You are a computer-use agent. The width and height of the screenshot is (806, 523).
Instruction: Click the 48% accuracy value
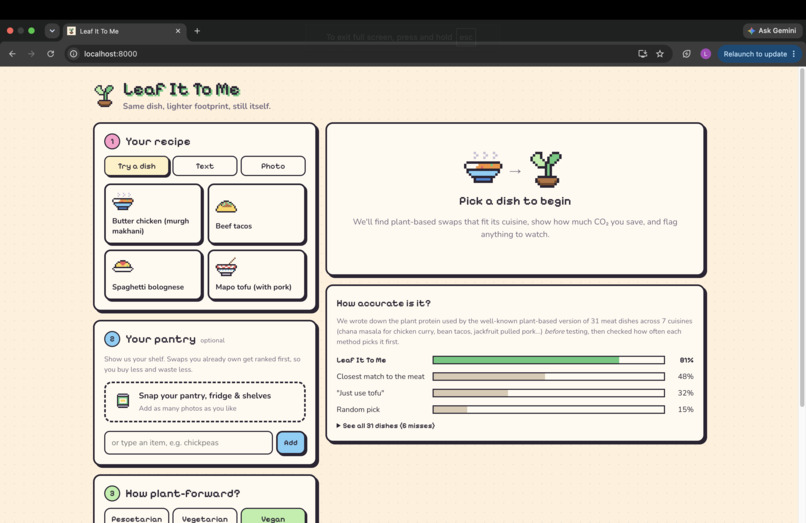[x=686, y=376]
